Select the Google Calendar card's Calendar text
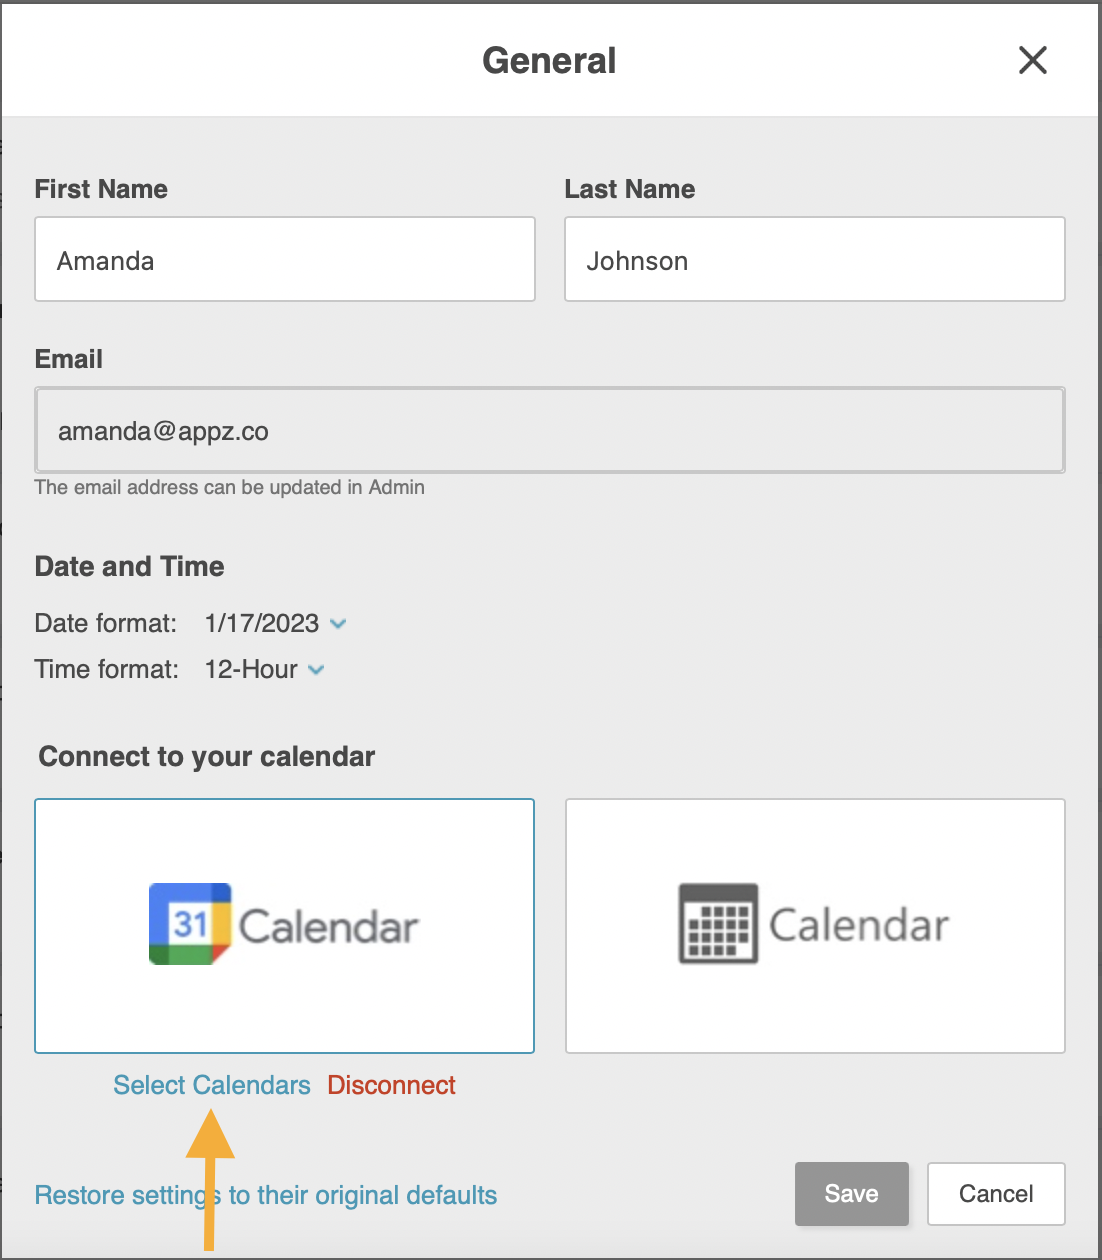This screenshot has height=1260, width=1102. click(x=328, y=927)
